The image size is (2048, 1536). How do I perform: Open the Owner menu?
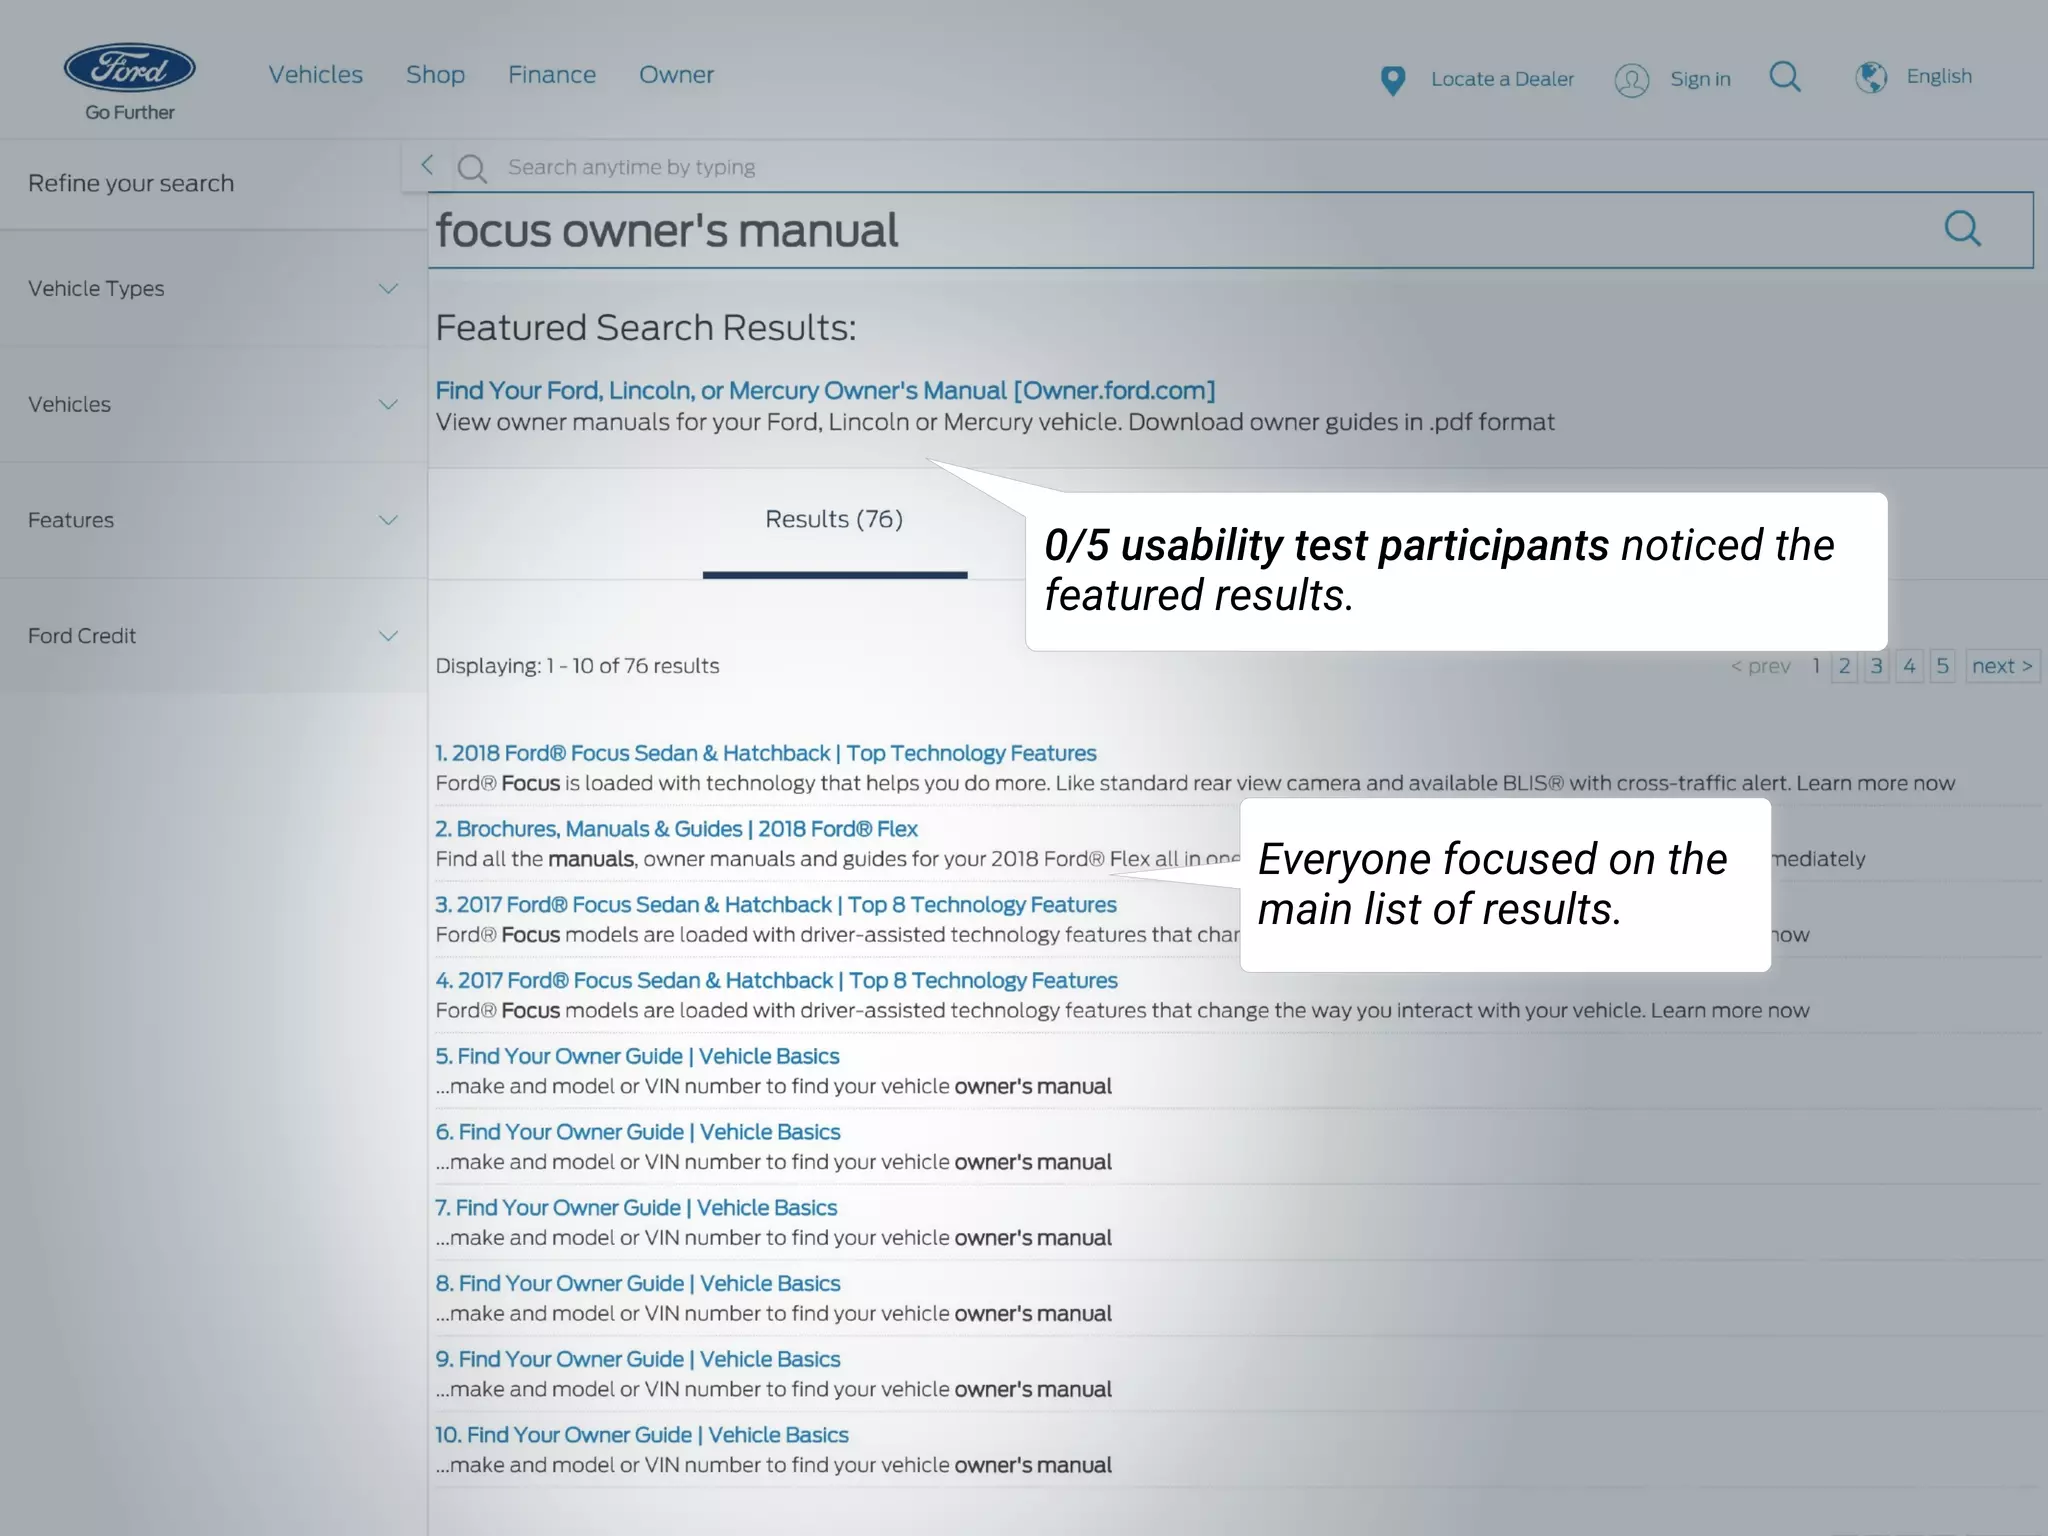pyautogui.click(x=676, y=75)
